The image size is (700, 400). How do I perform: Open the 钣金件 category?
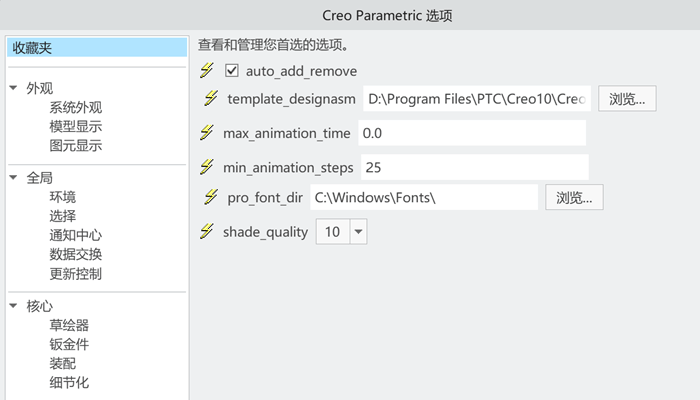(69, 344)
